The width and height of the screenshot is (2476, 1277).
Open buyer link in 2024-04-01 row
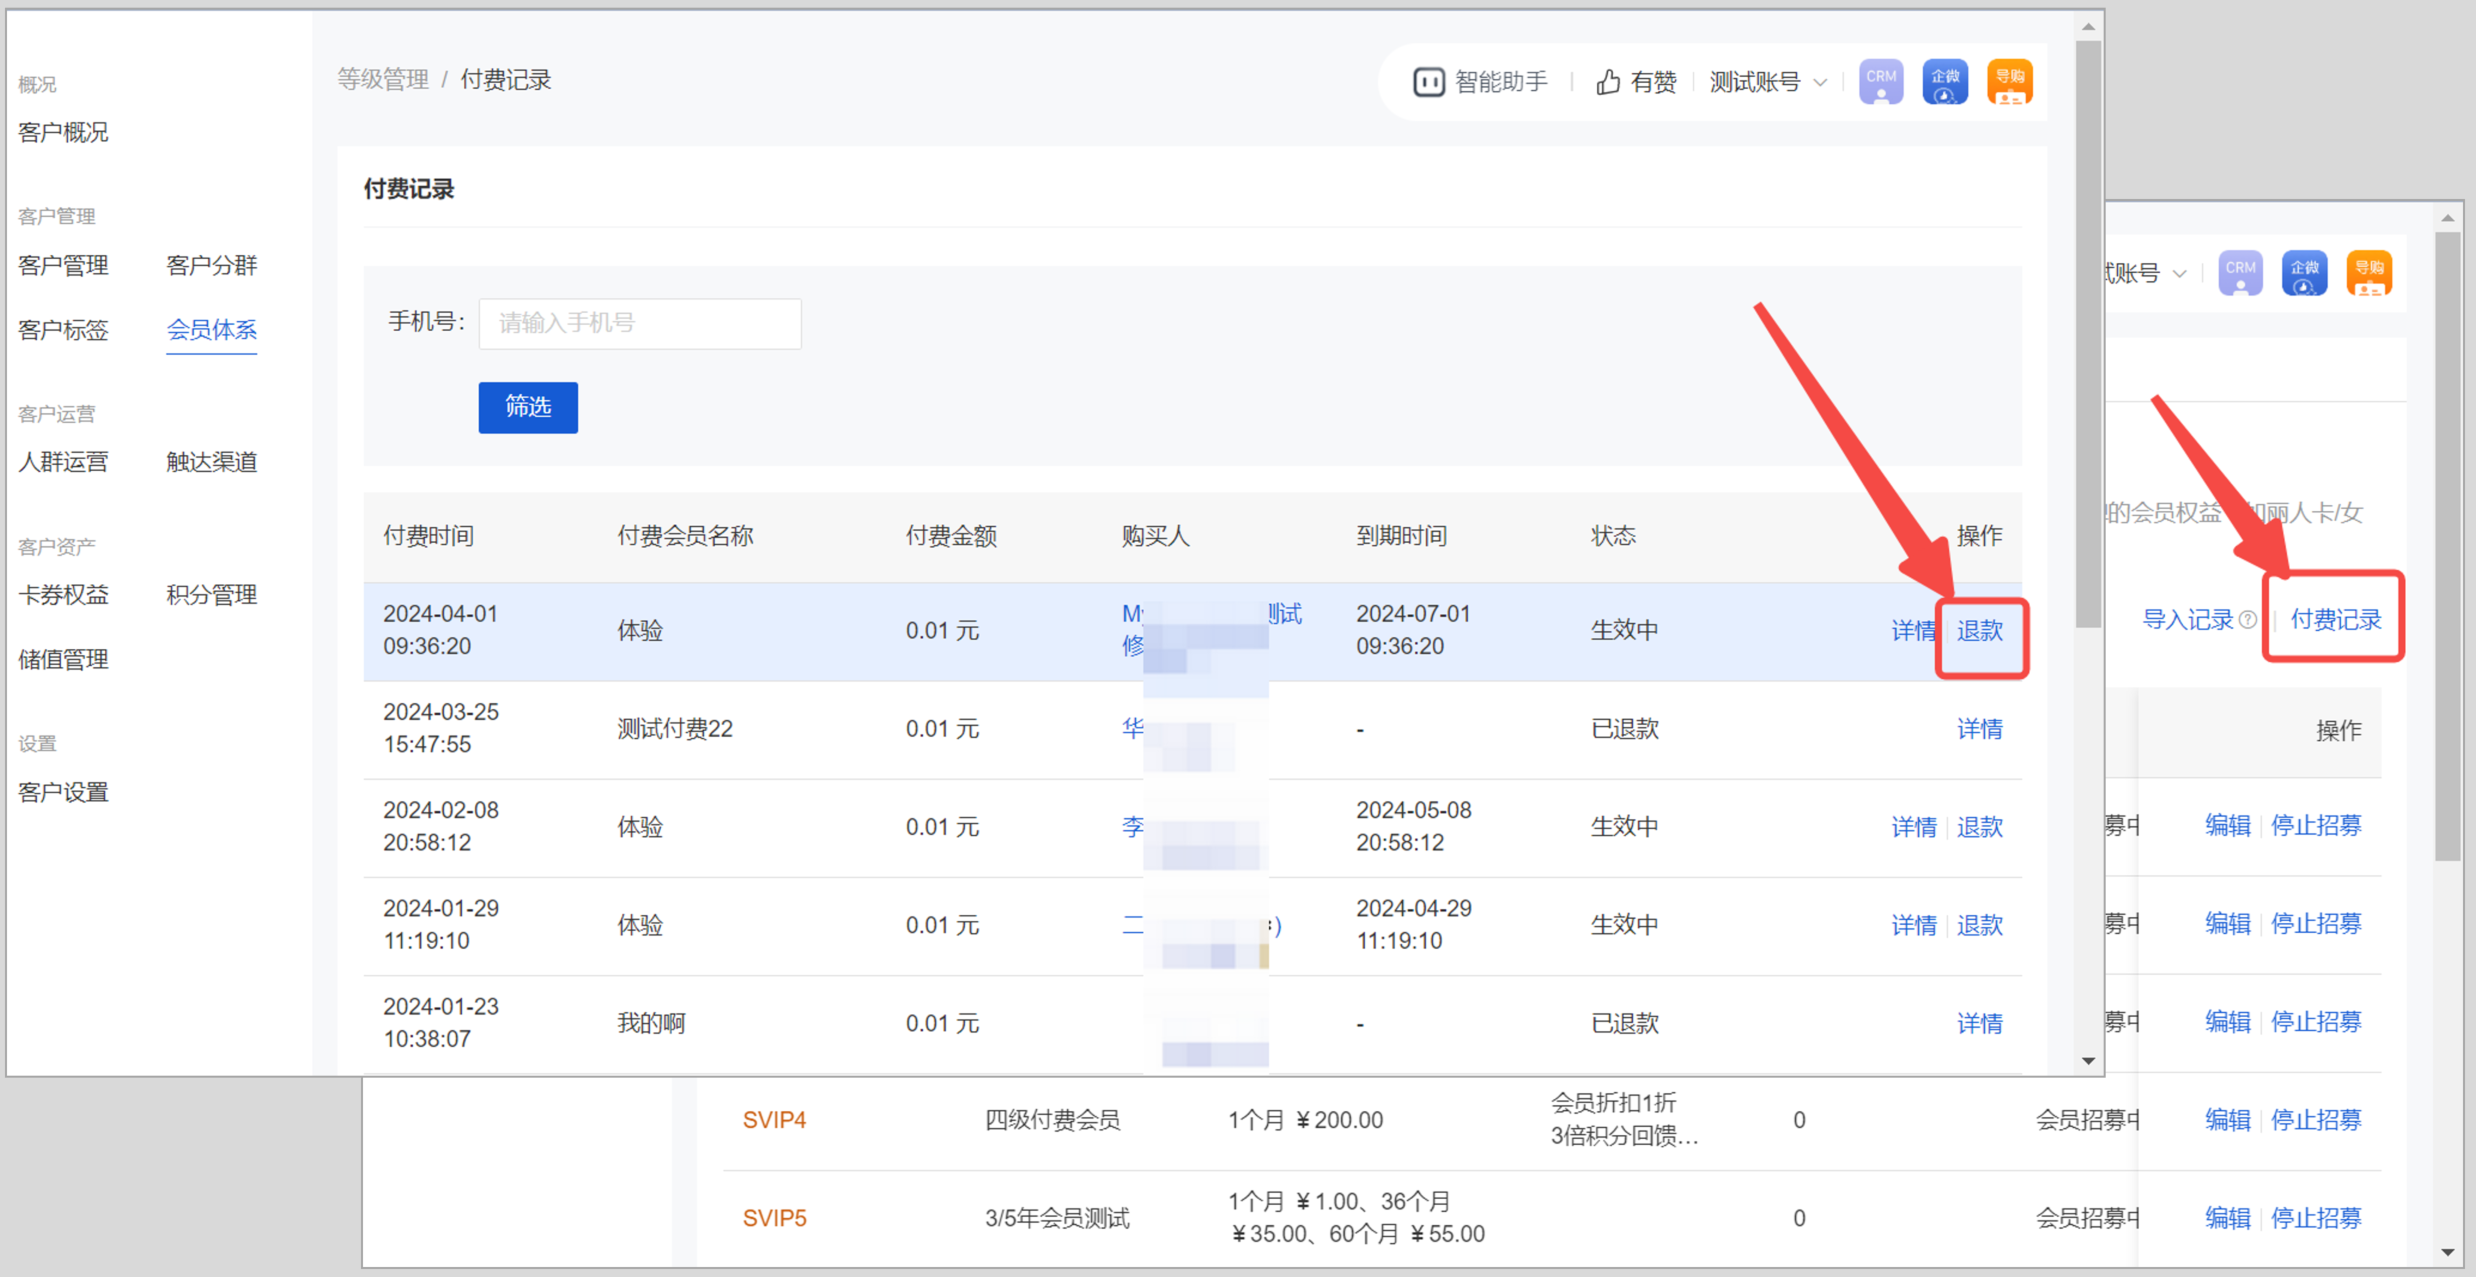[1212, 630]
